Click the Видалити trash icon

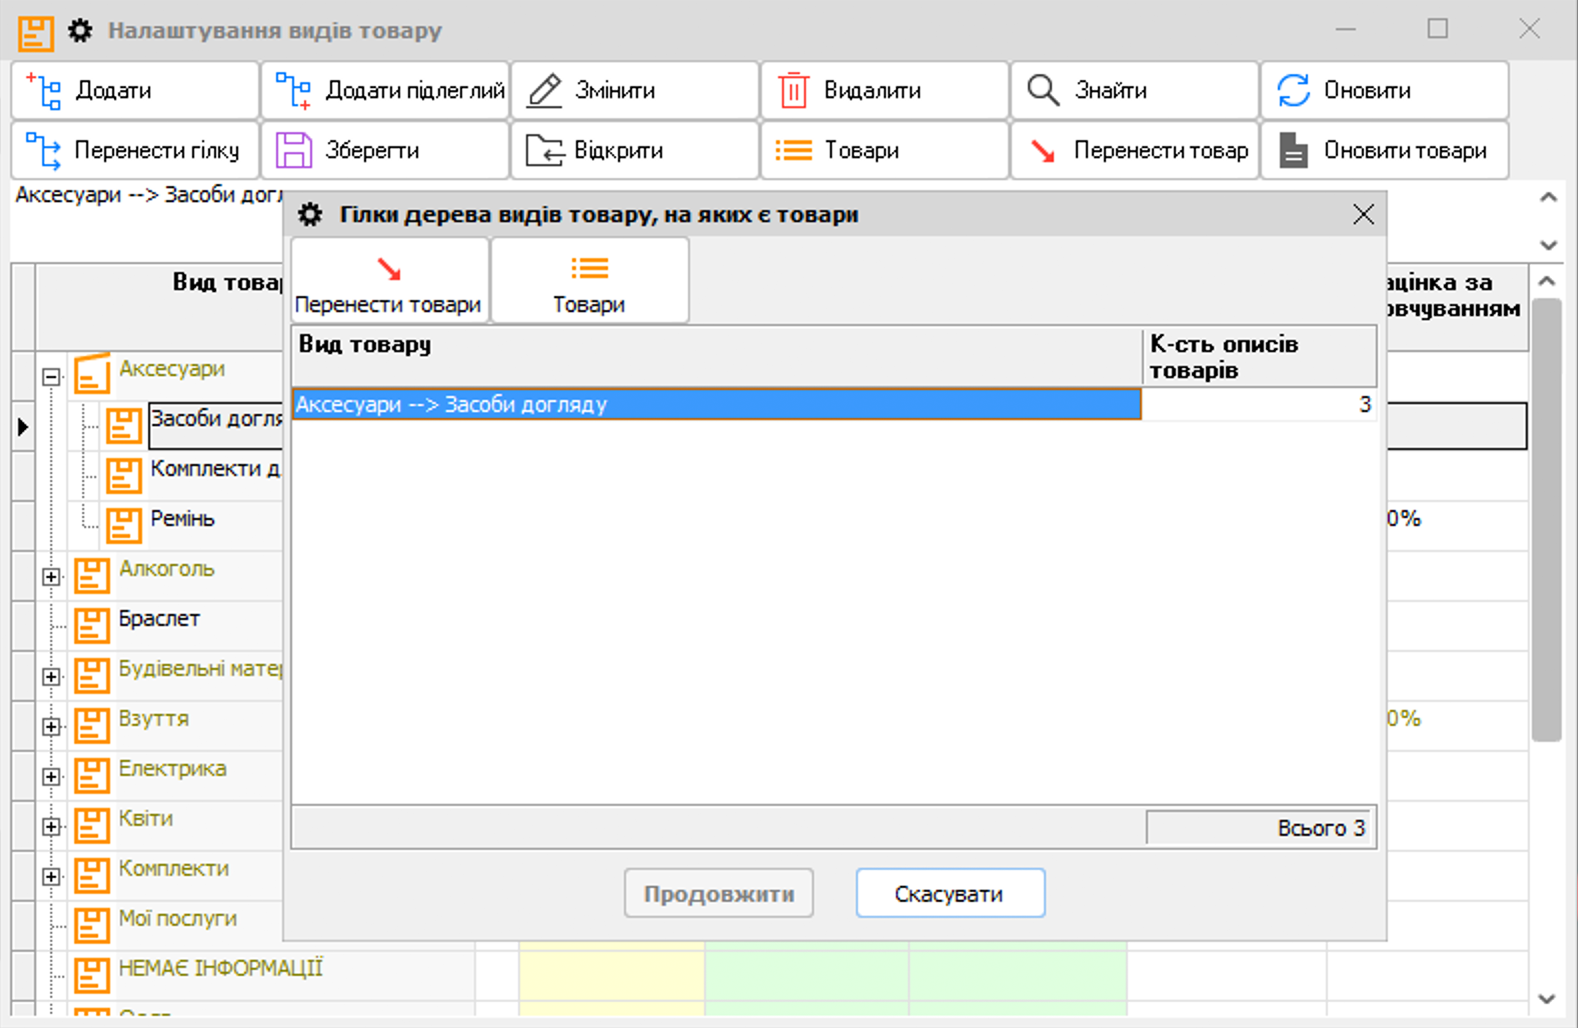793,91
